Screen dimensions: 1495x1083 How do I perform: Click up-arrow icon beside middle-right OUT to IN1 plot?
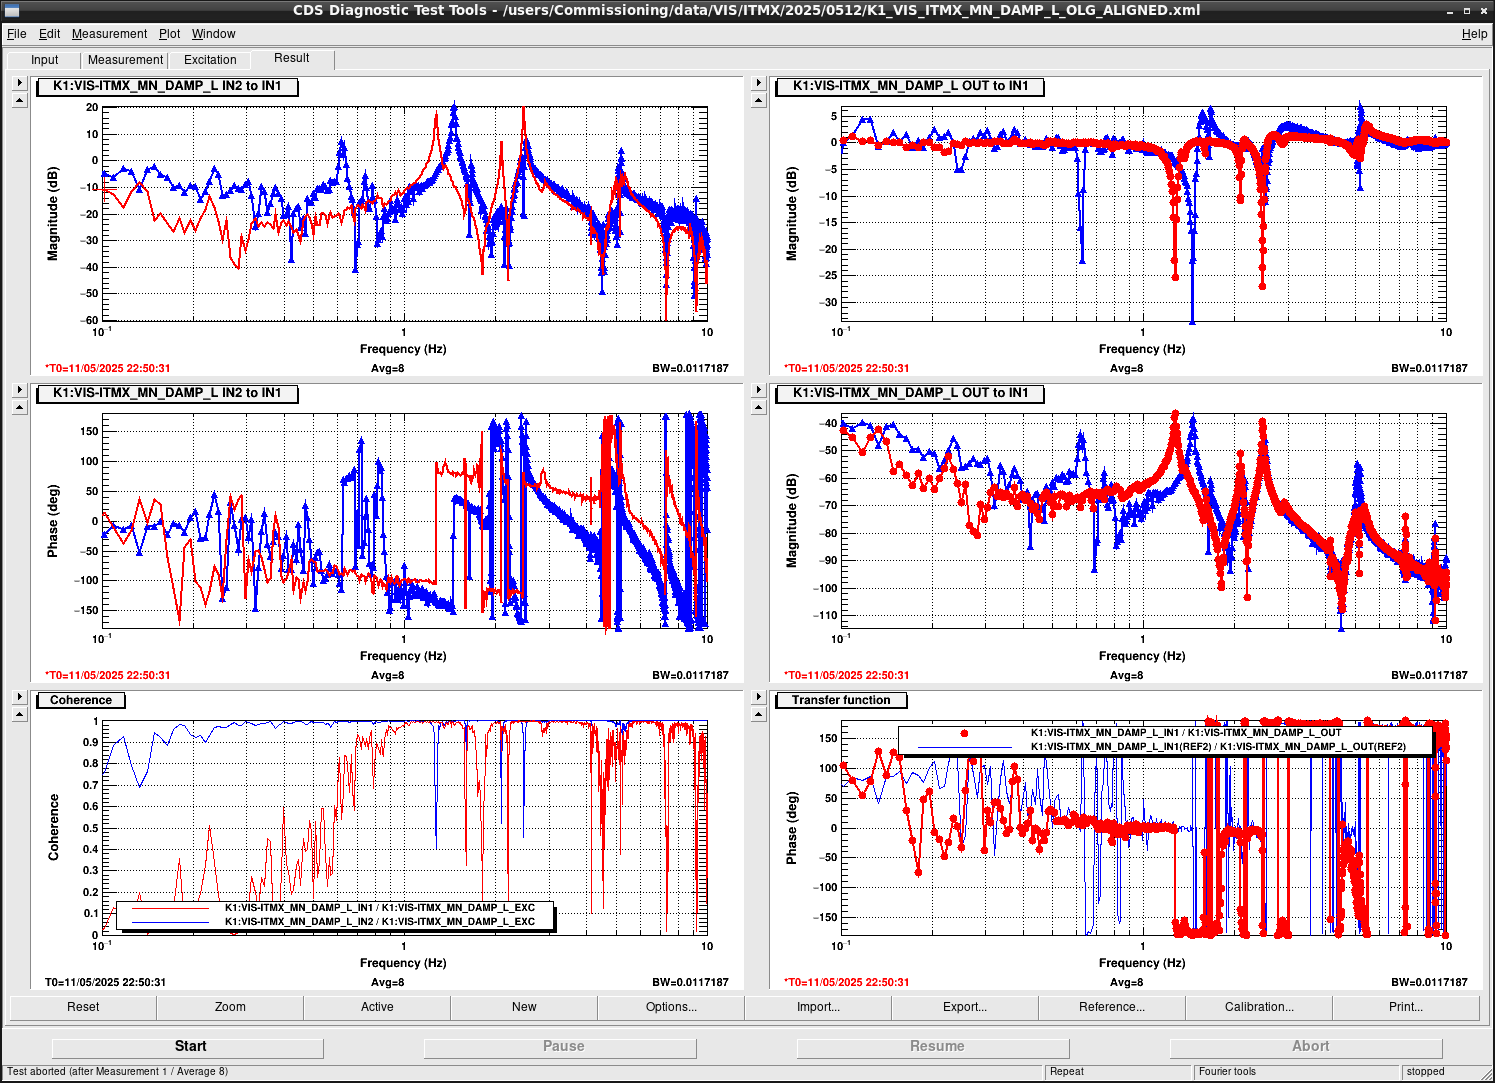(x=758, y=406)
